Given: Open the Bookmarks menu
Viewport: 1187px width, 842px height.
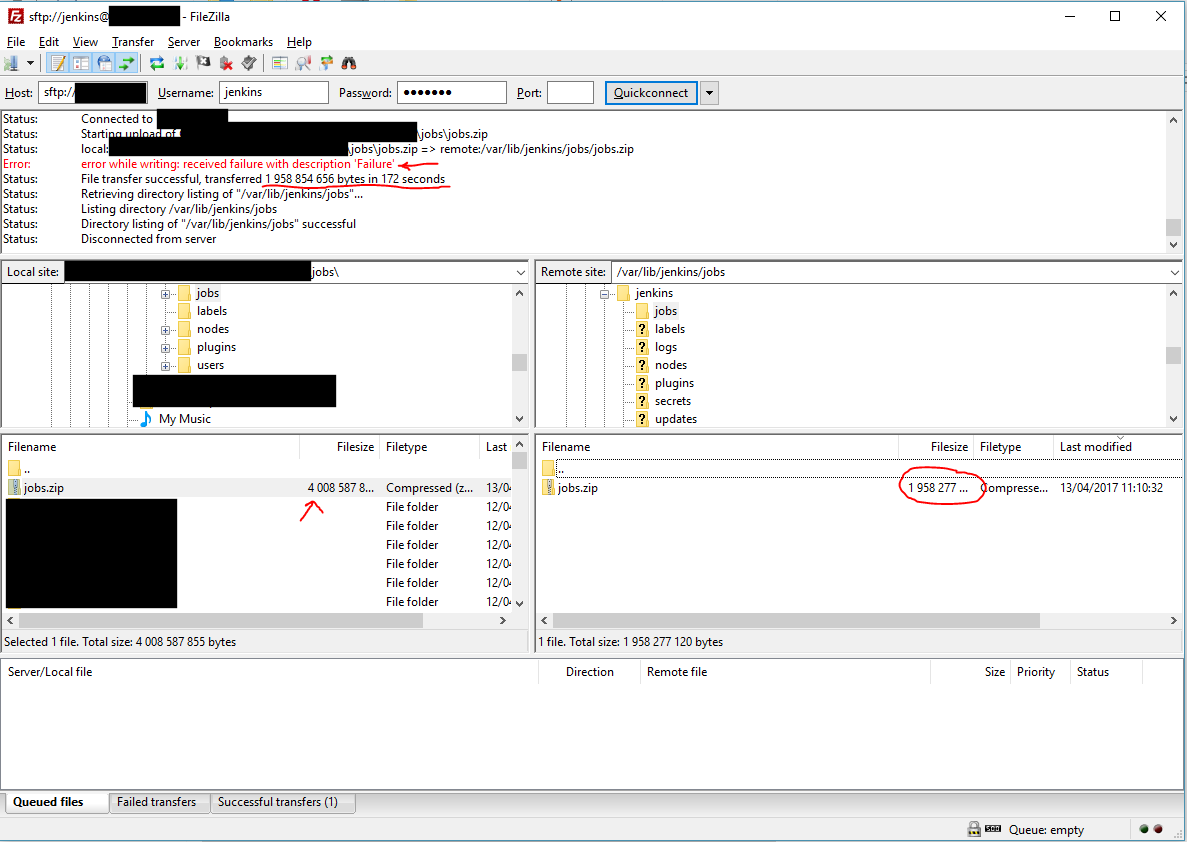Looking at the screenshot, I should [243, 42].
